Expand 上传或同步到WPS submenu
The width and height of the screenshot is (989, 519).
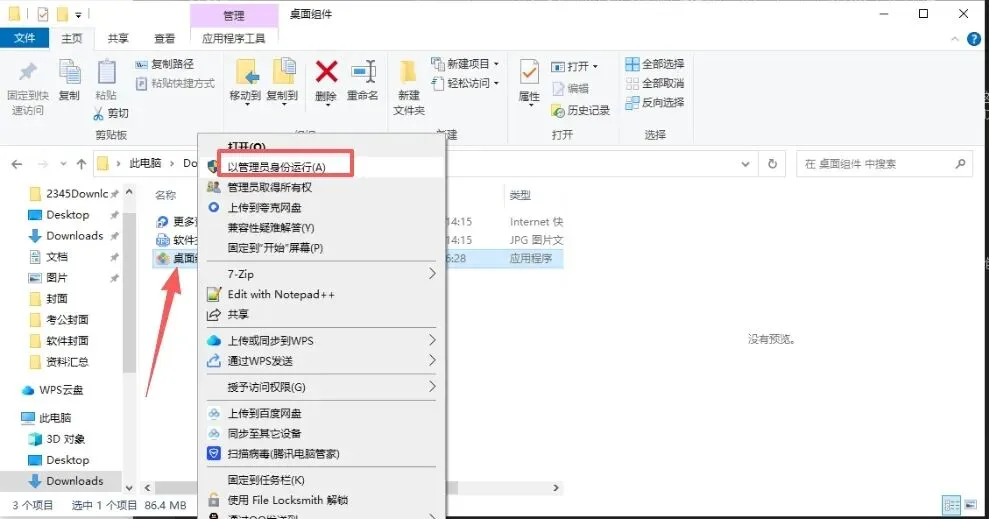tap(322, 341)
